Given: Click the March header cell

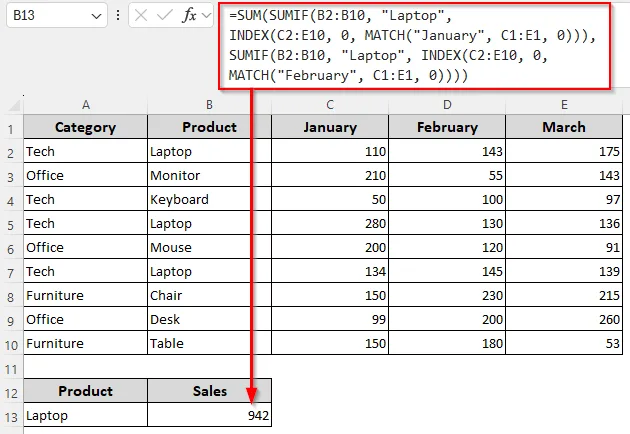Looking at the screenshot, I should tap(564, 127).
